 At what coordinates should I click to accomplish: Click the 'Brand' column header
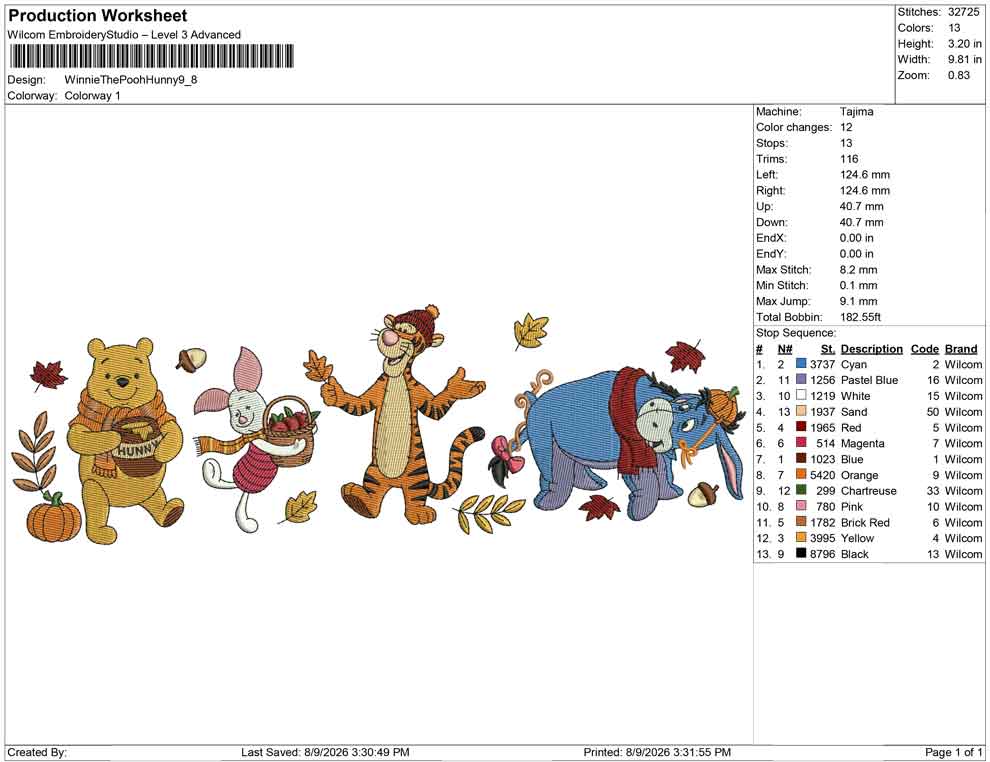[x=961, y=349]
